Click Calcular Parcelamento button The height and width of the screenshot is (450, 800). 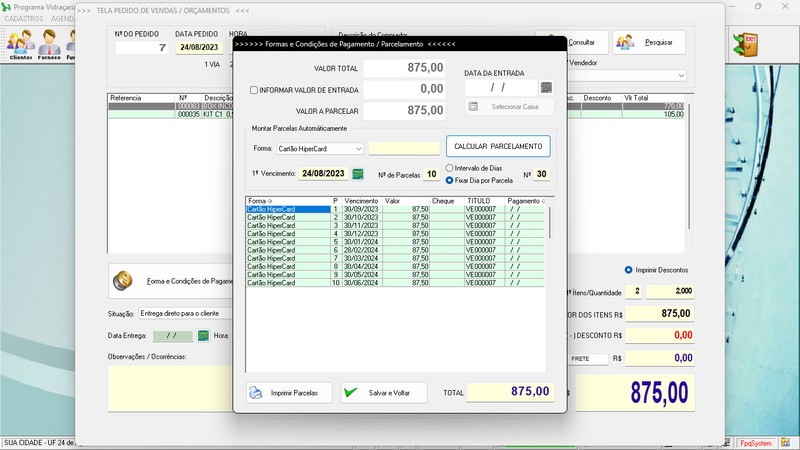498,147
